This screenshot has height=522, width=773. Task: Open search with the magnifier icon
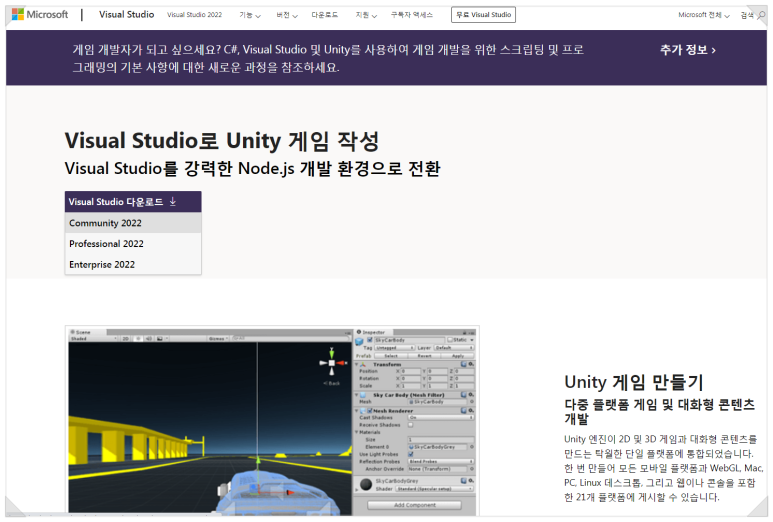point(762,15)
